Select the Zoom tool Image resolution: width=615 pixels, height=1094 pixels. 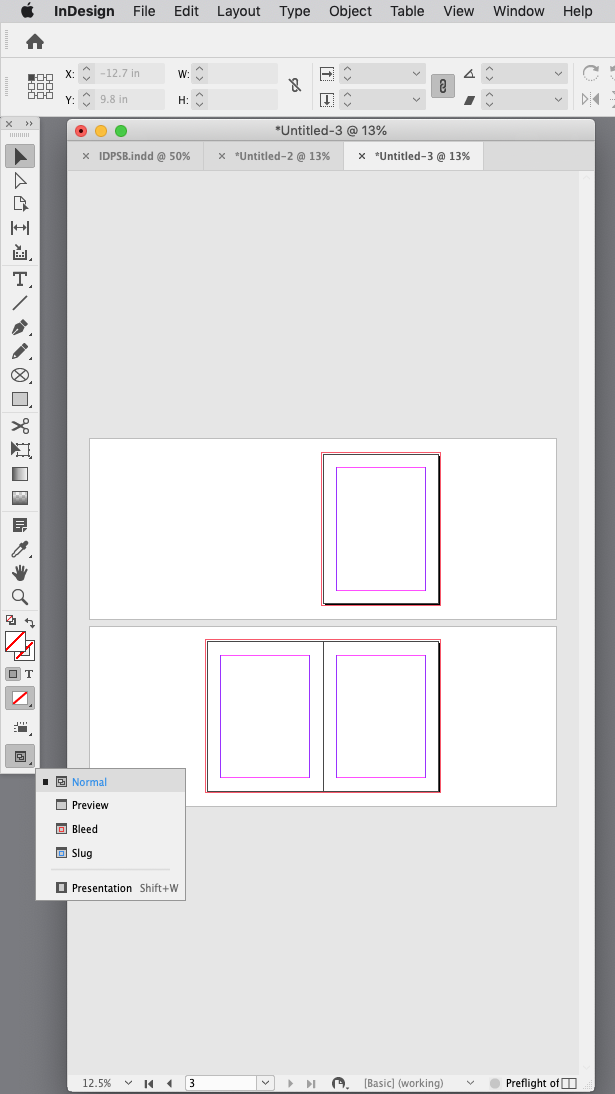(20, 597)
